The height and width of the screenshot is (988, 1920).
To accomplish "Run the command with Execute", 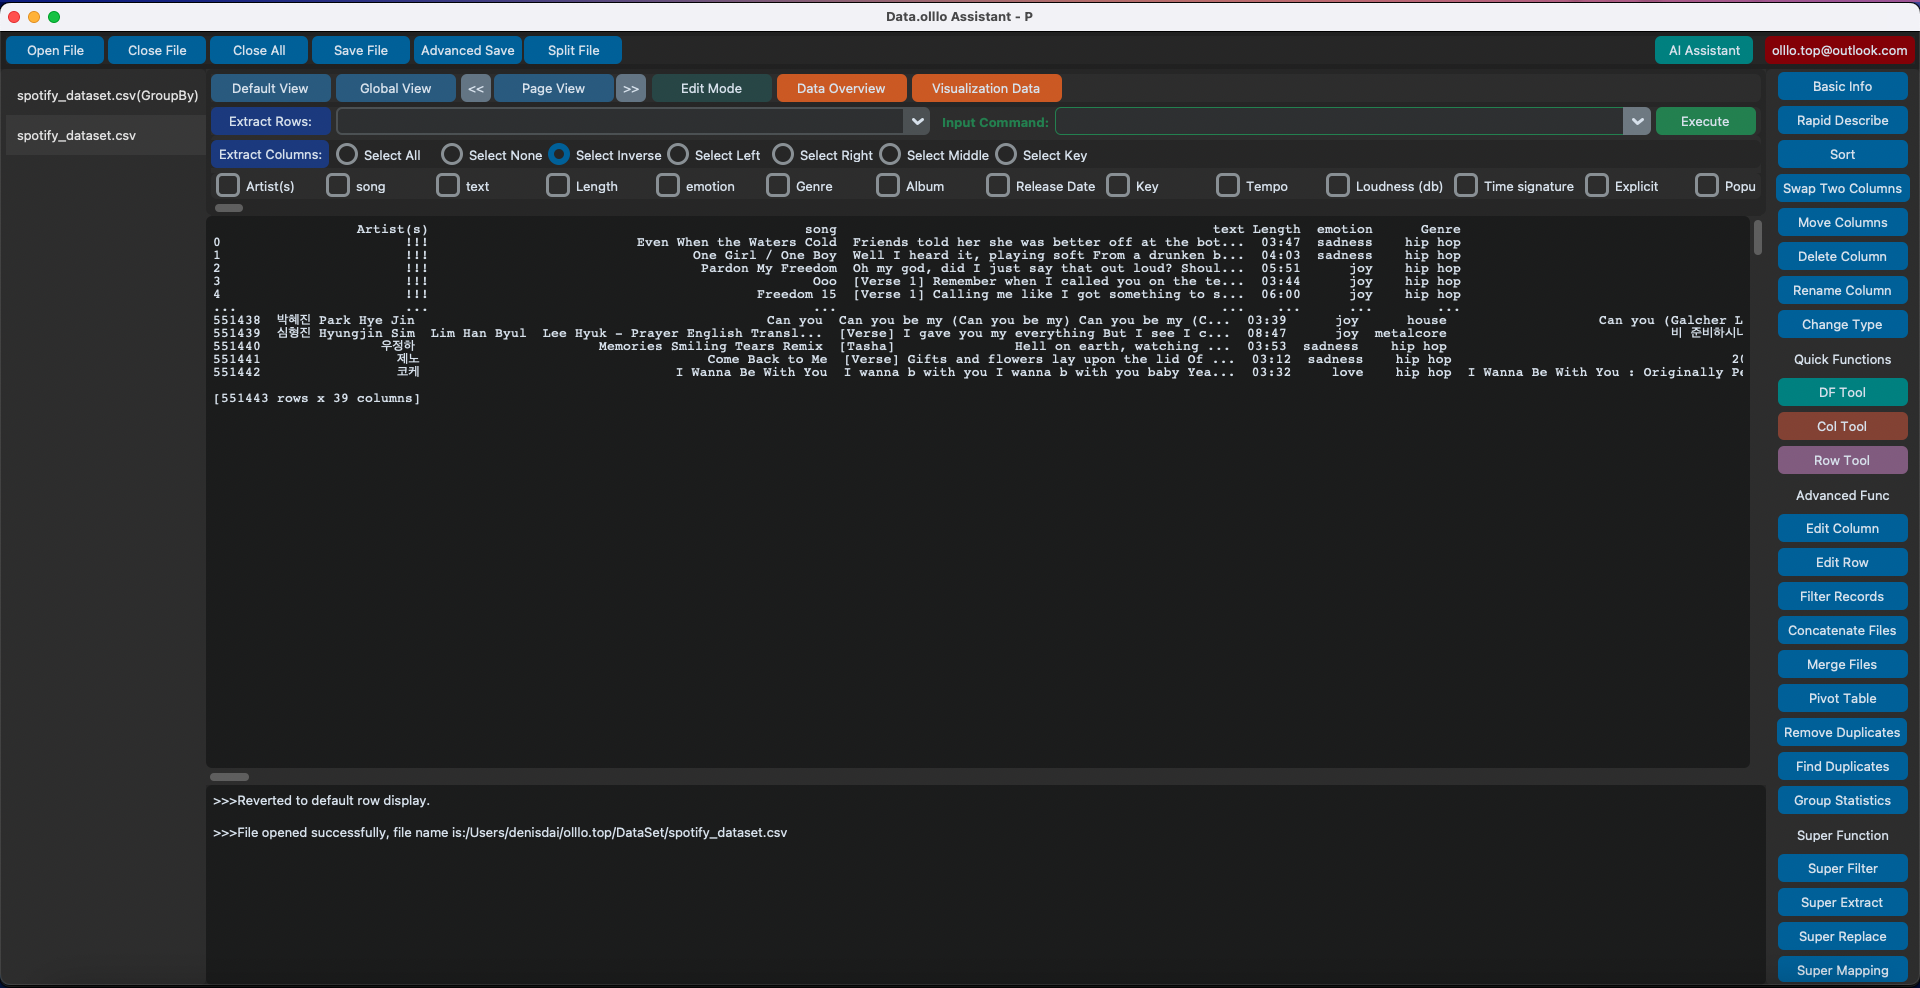I will tap(1705, 121).
